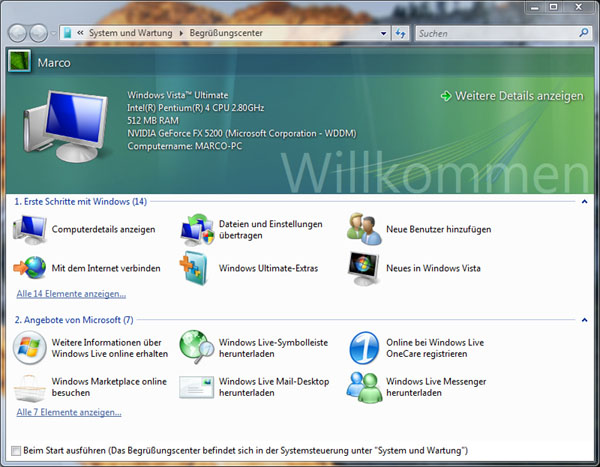Open the Windows Marketplace basket icon
600x467 pixels.
click(x=29, y=388)
